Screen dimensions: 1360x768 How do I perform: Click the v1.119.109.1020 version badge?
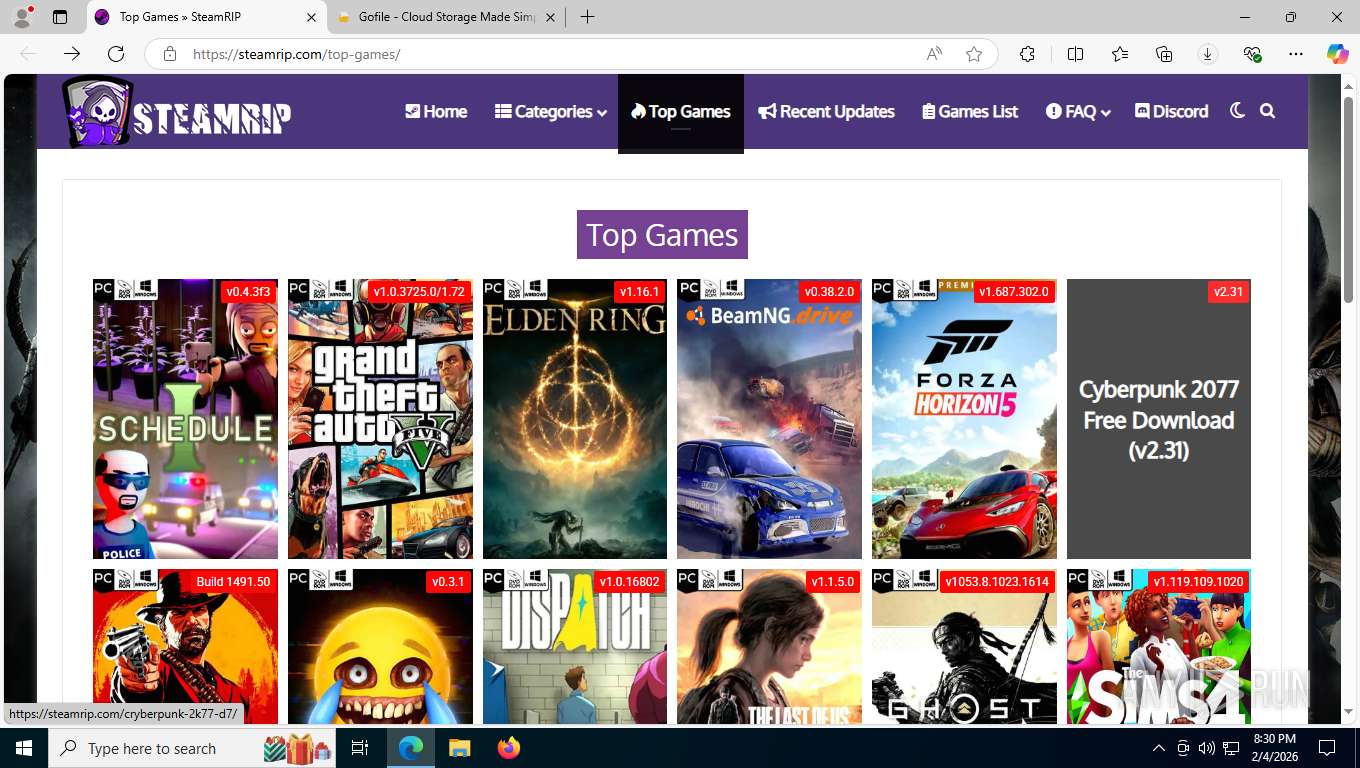1198,582
